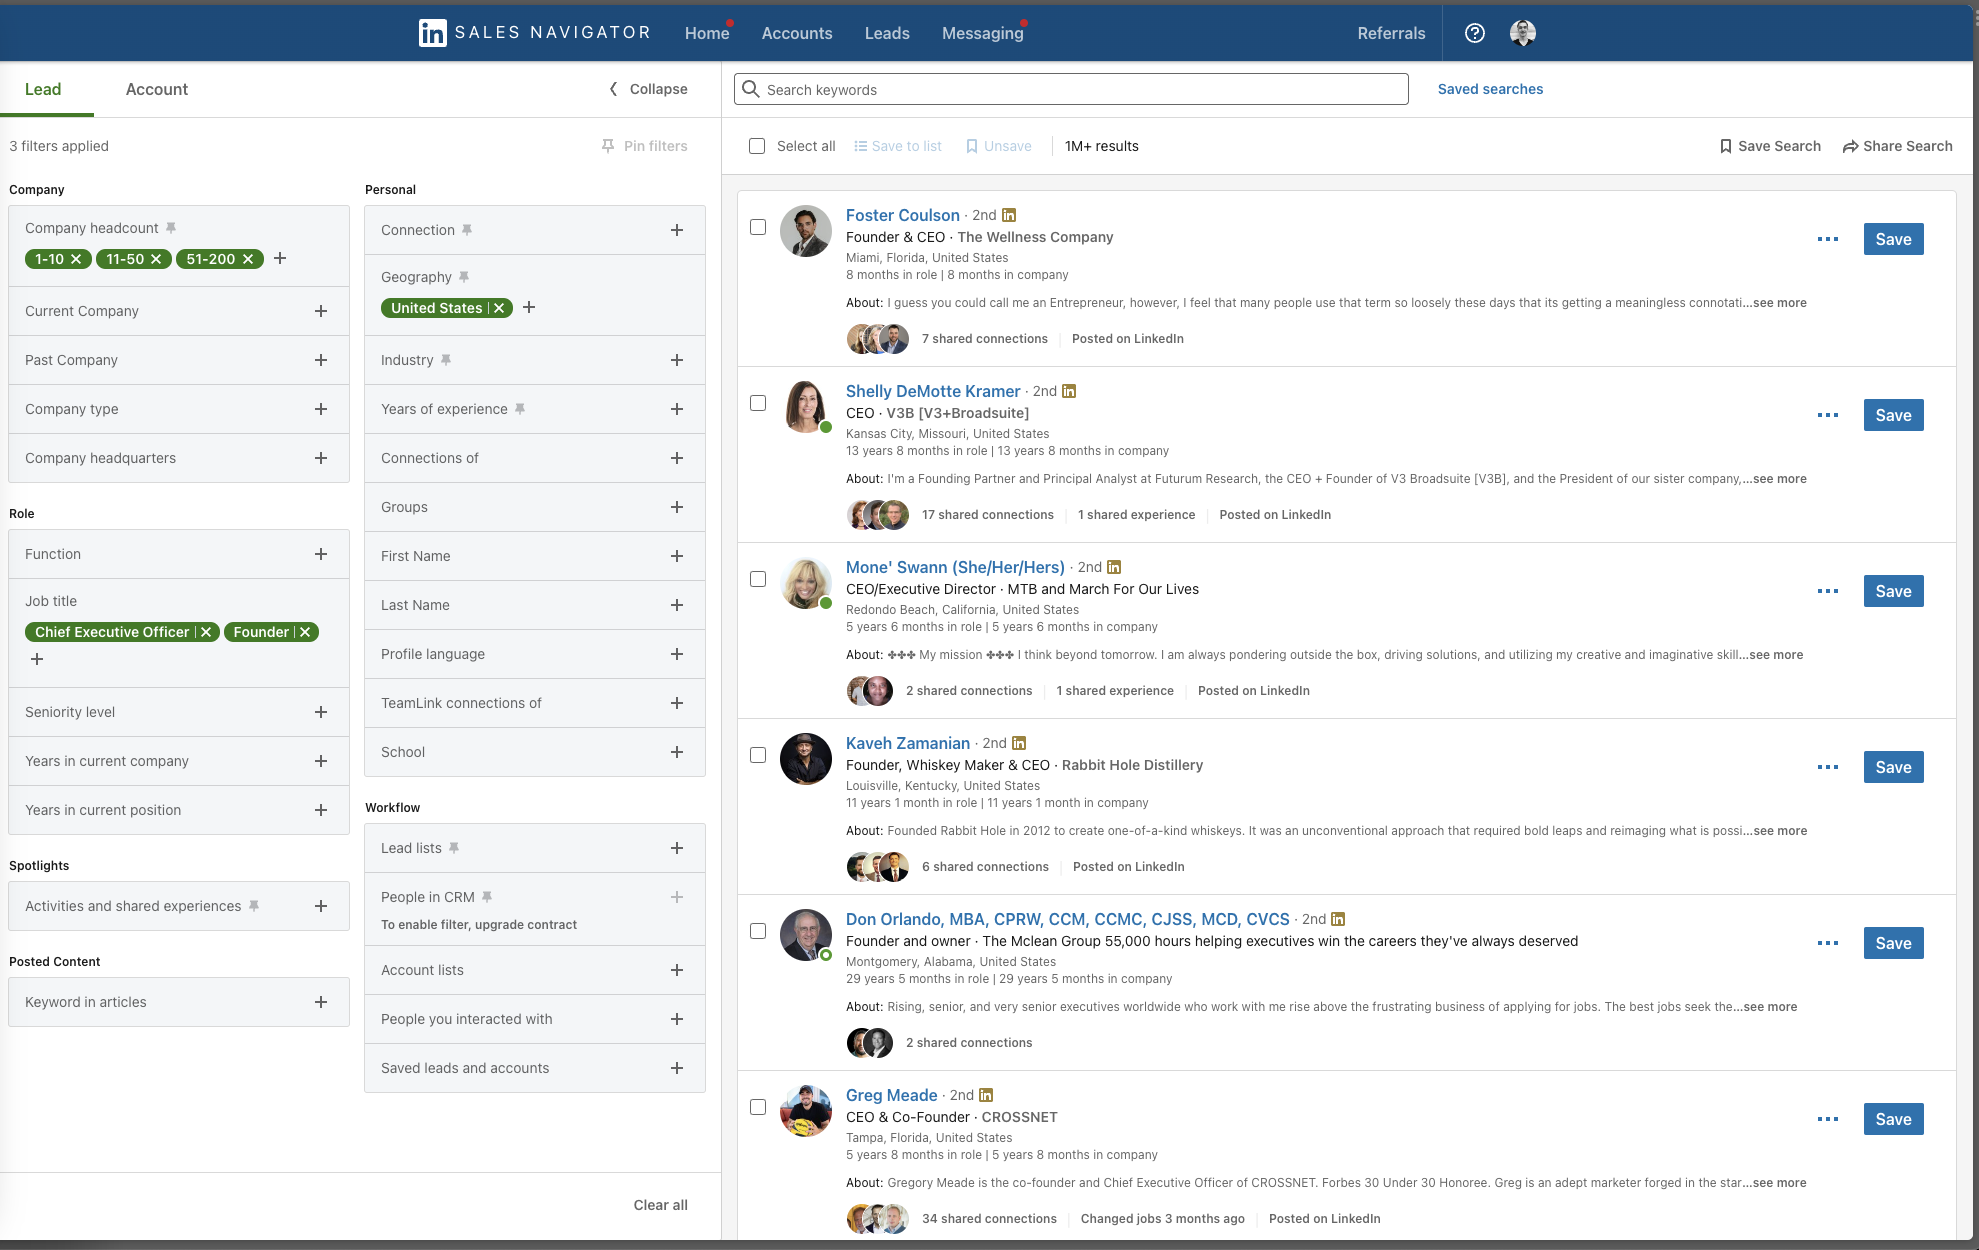Click Kaveh Zamanian's 6 shared connections avatars
Image resolution: width=1979 pixels, height=1250 pixels.
877,867
